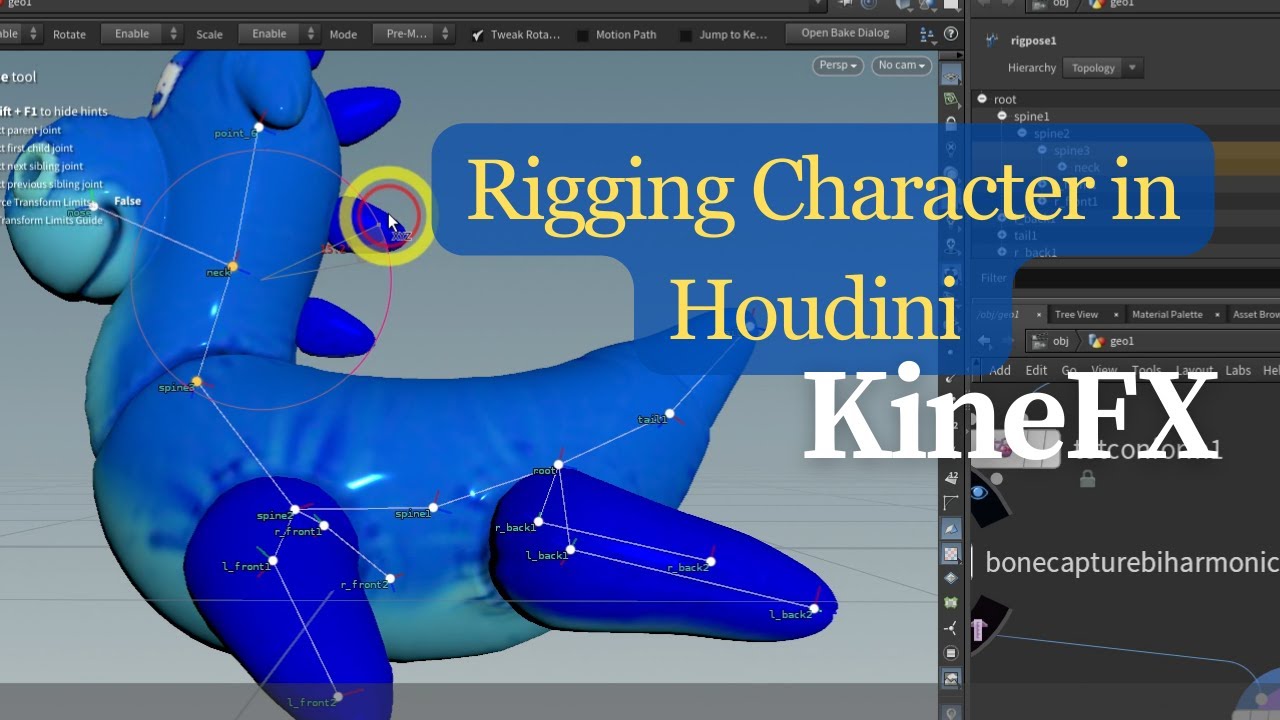Open viewport help question mark icon
This screenshot has width=1280, height=720.
951,34
